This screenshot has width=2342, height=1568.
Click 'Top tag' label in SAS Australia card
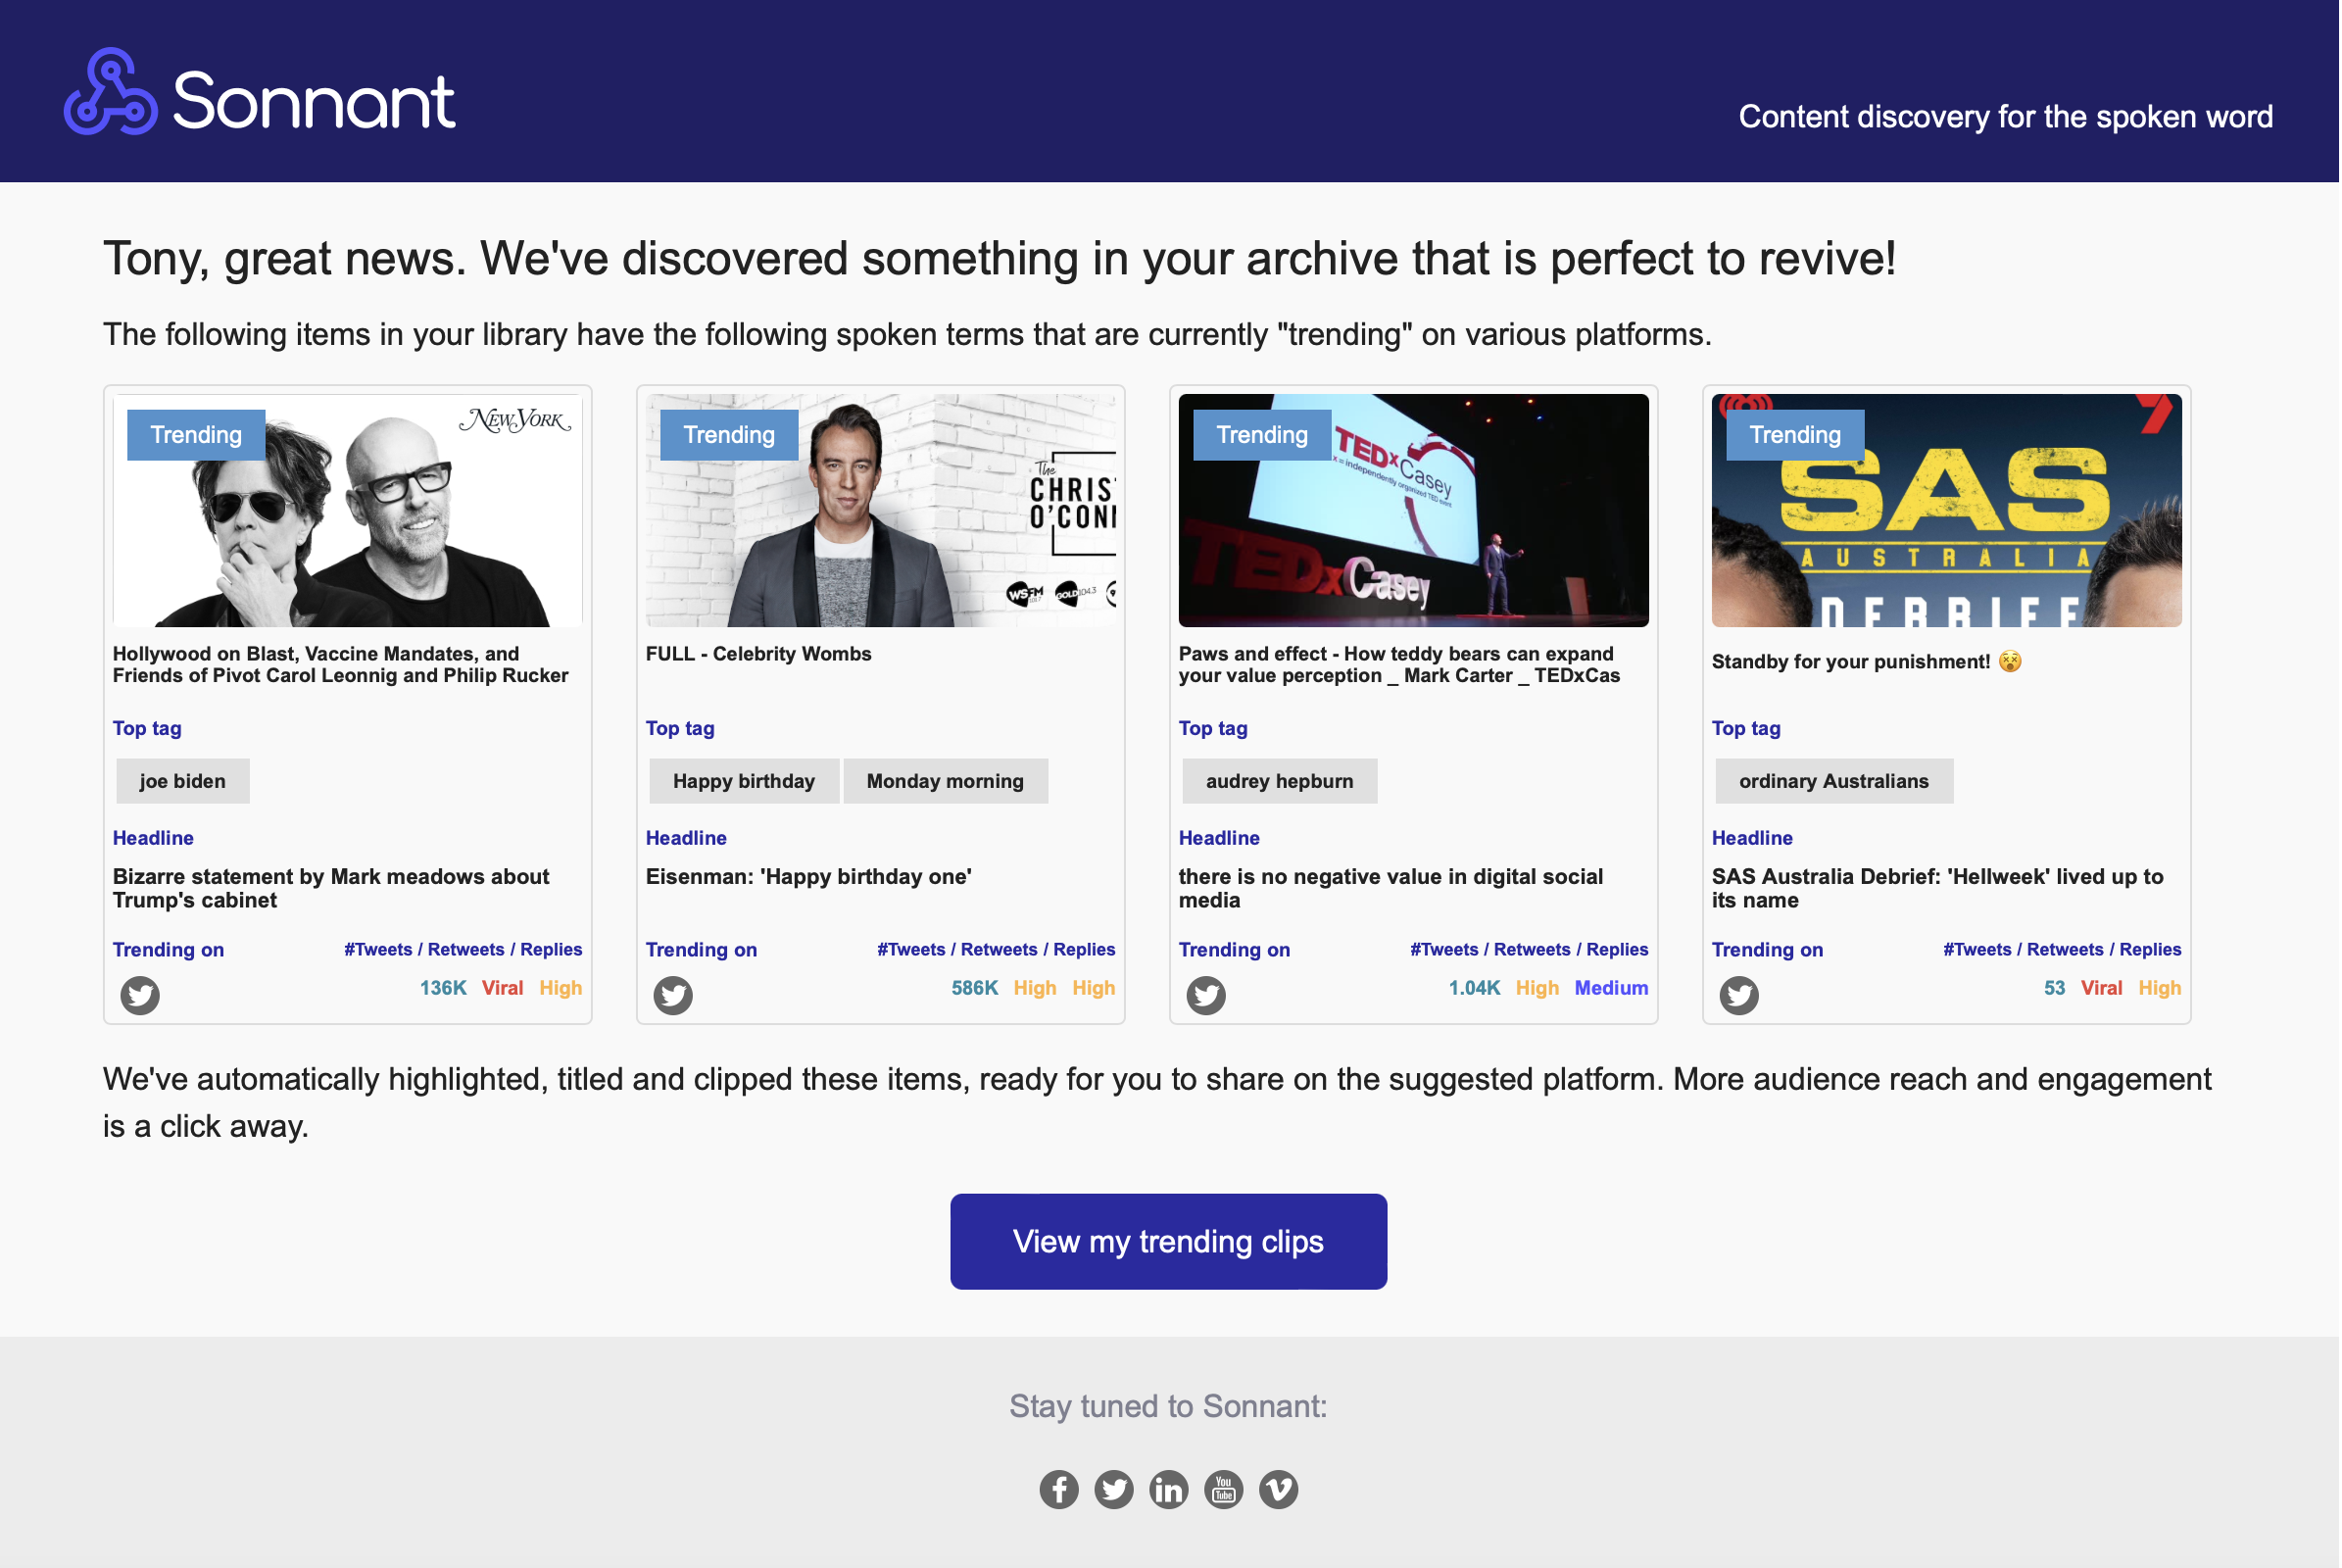point(1748,729)
